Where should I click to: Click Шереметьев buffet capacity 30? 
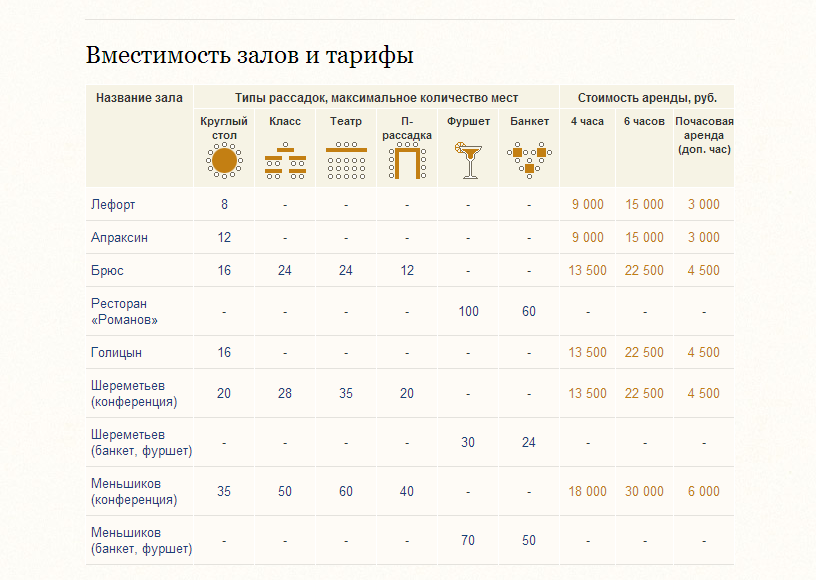pyautogui.click(x=468, y=443)
